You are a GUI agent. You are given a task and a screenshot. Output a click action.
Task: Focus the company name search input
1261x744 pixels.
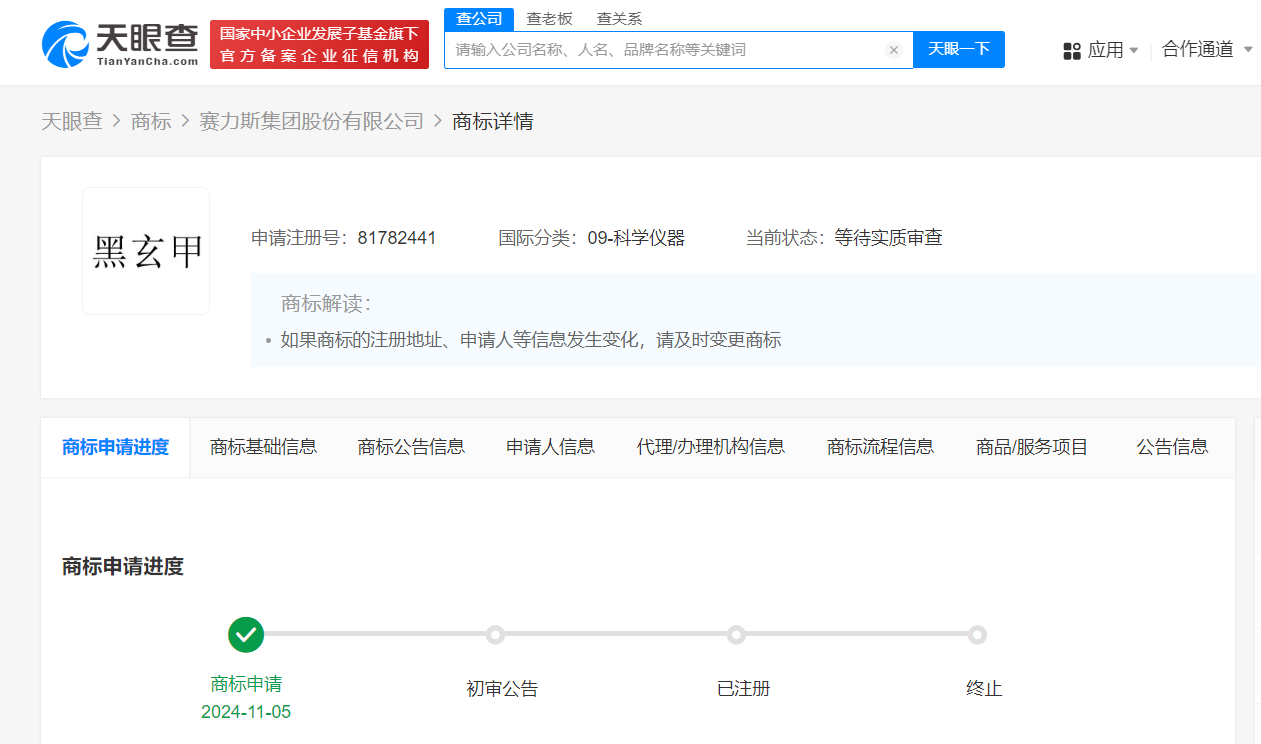click(x=665, y=50)
